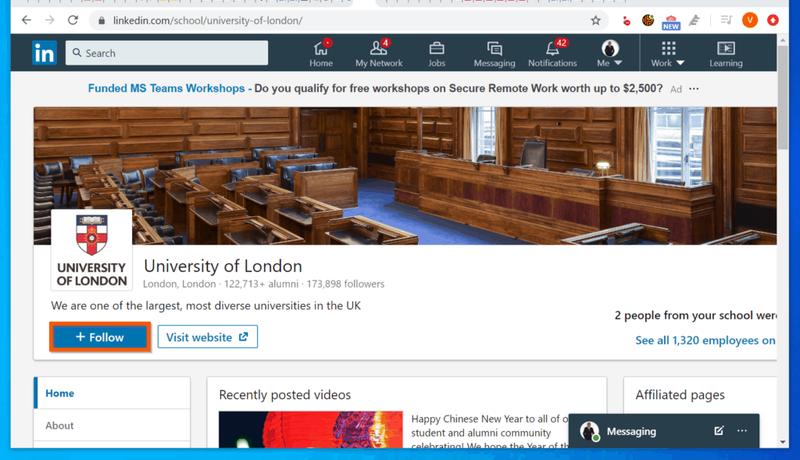Open See all 1,320 employees link
Screen dimensions: 800x460
tap(706, 340)
